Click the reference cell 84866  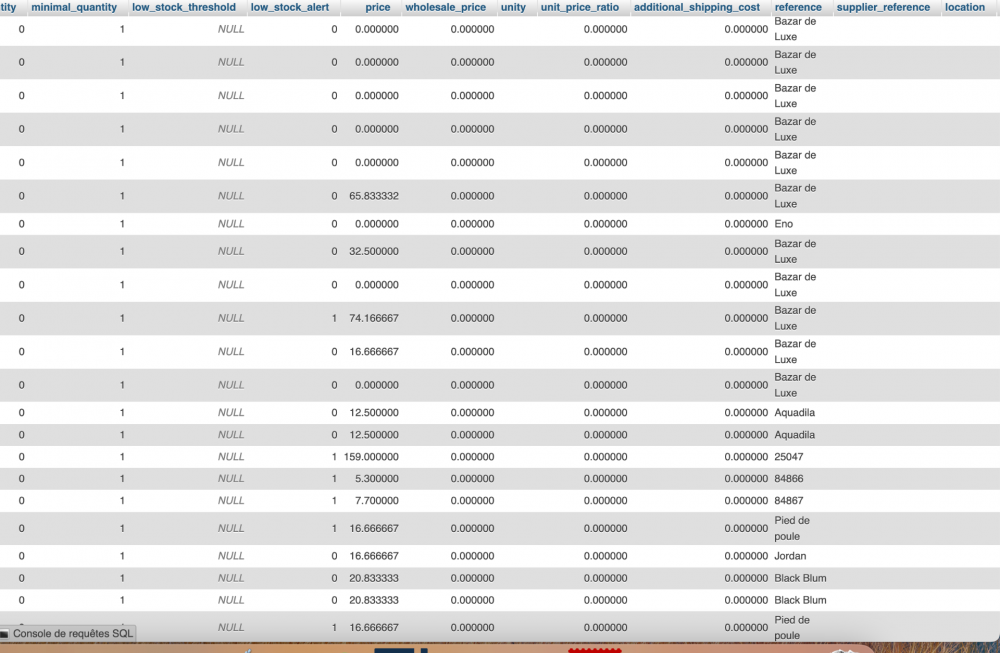coord(789,478)
